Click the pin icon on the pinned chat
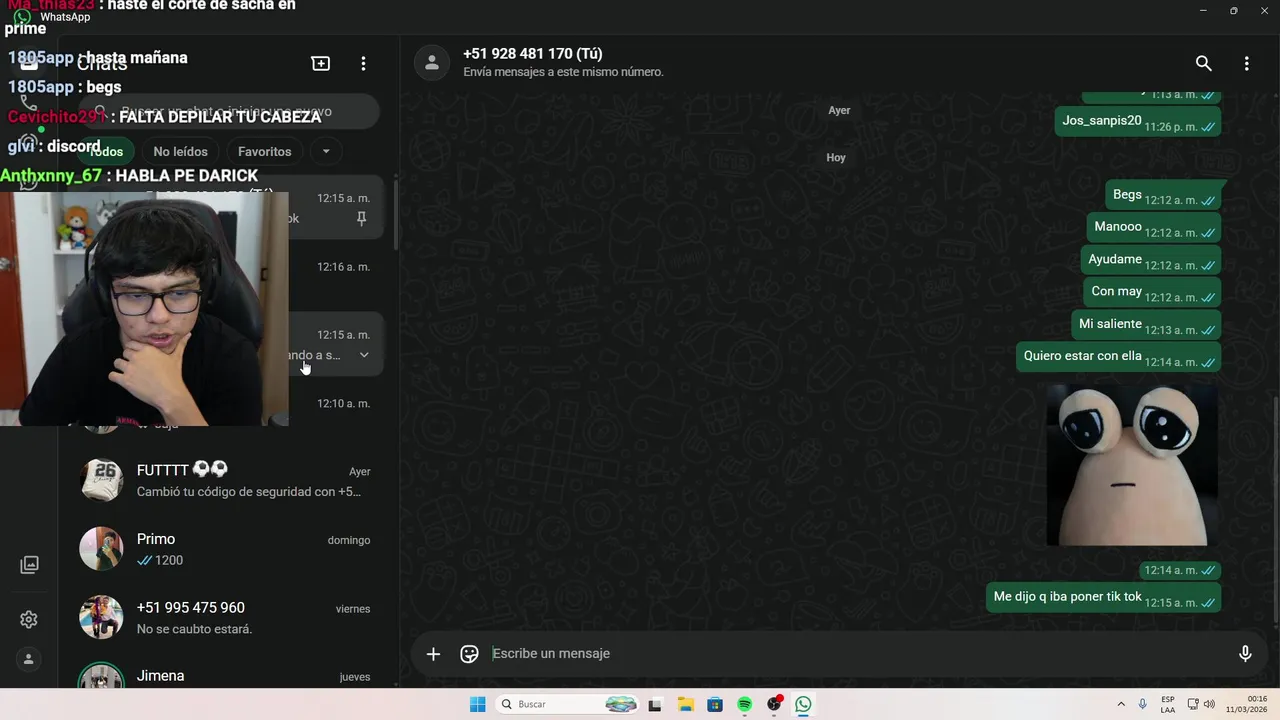This screenshot has width=1280, height=720. 362,218
